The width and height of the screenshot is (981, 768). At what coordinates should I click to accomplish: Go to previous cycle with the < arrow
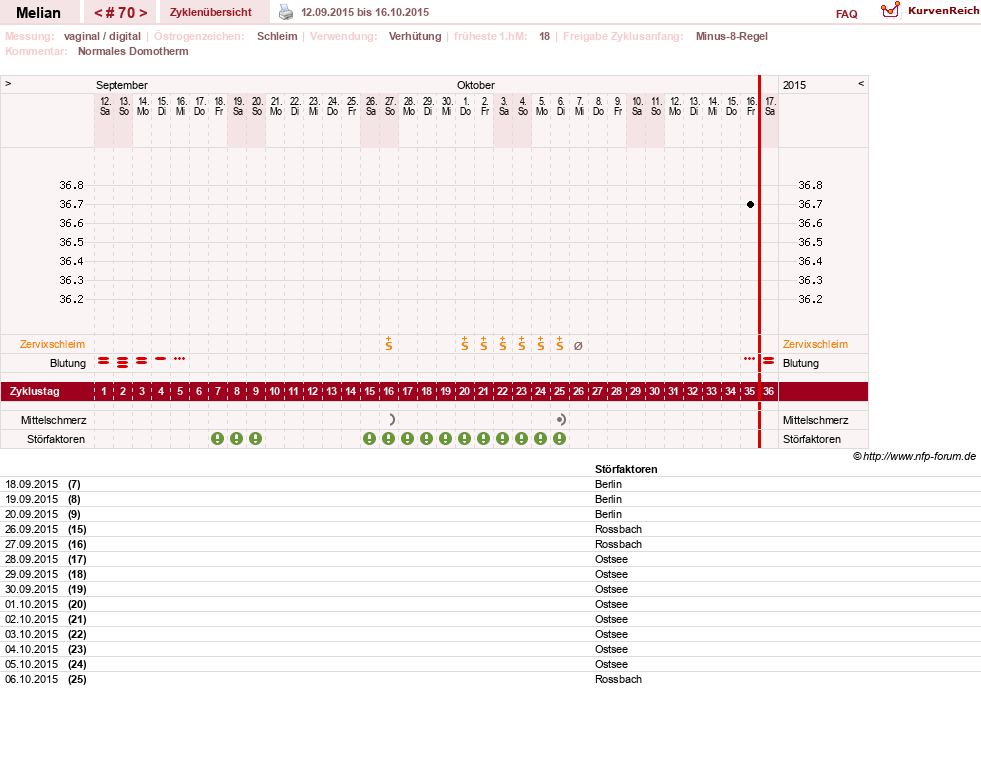[98, 13]
